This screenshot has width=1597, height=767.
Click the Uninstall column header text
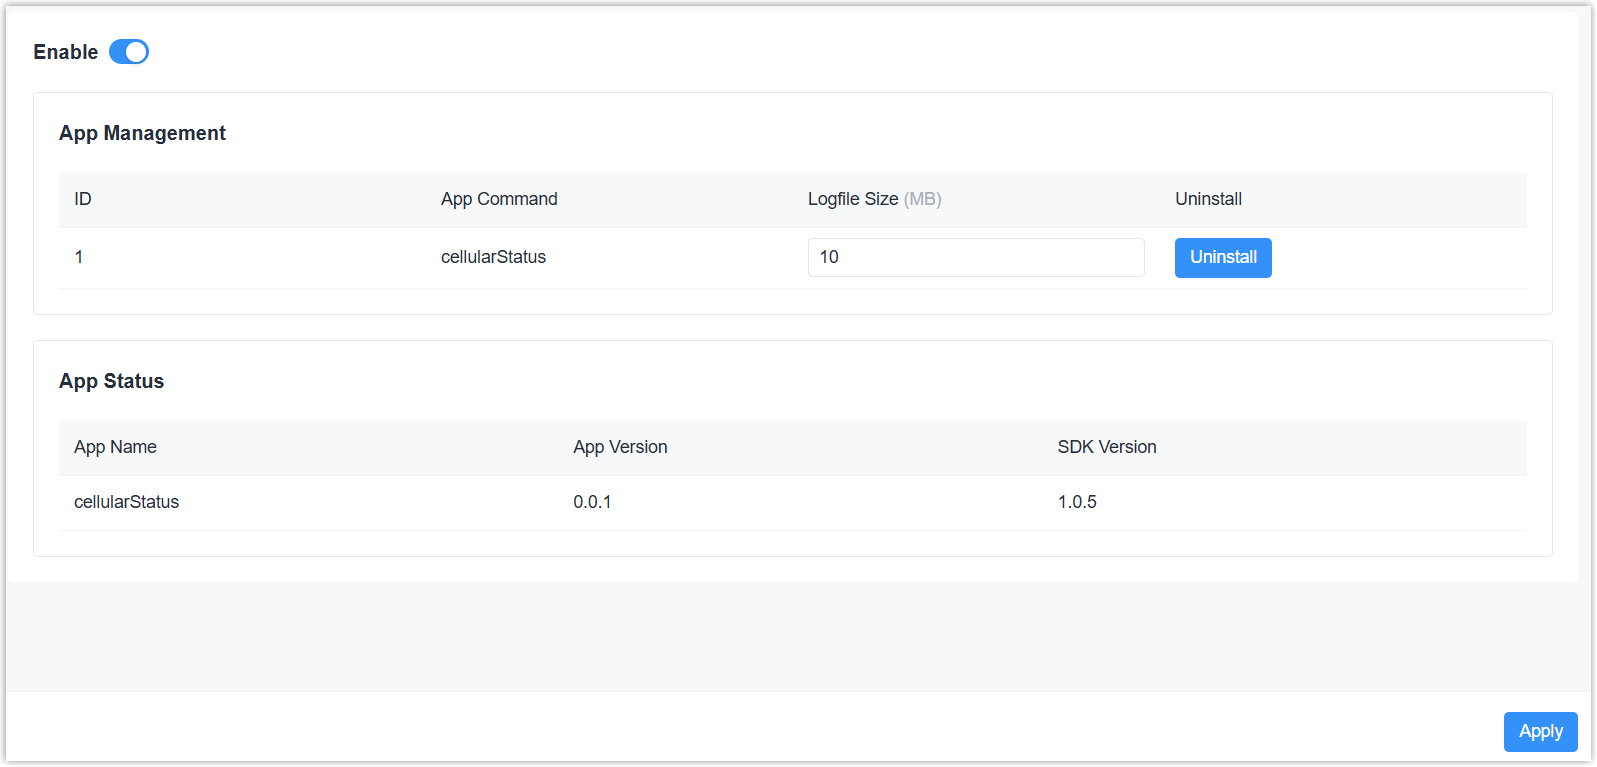(x=1208, y=199)
